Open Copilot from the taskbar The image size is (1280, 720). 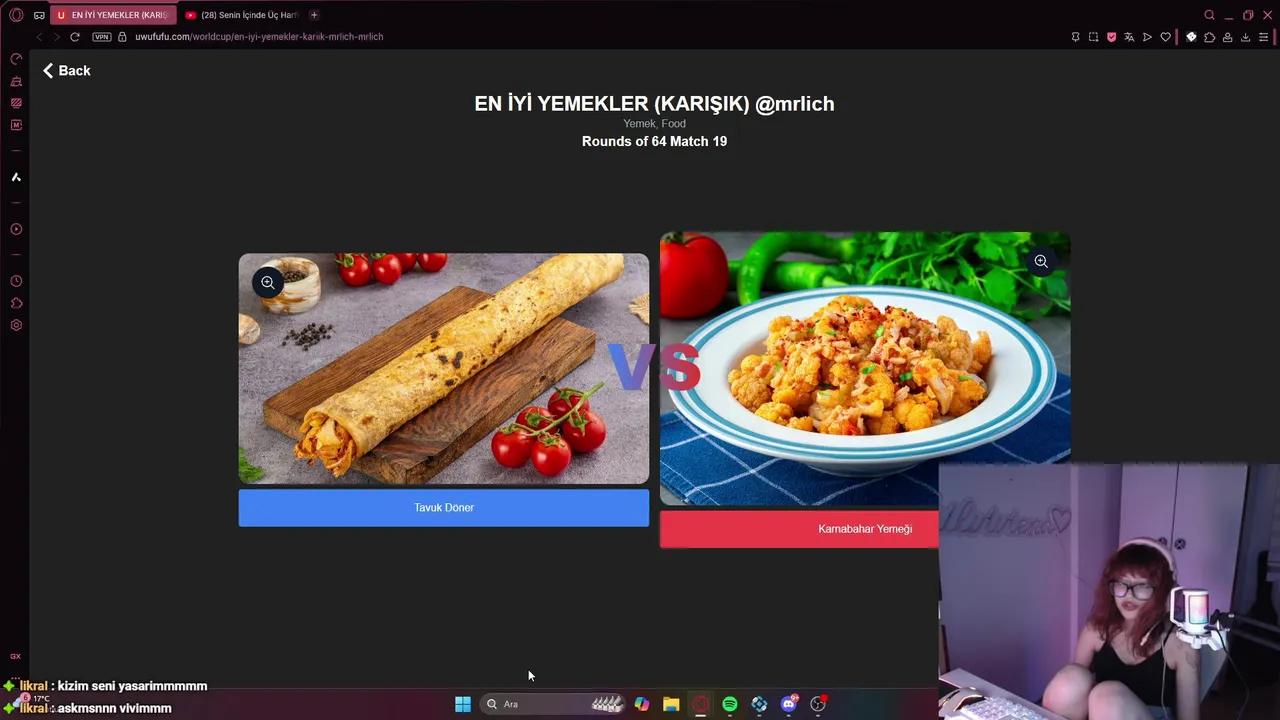[x=642, y=704]
